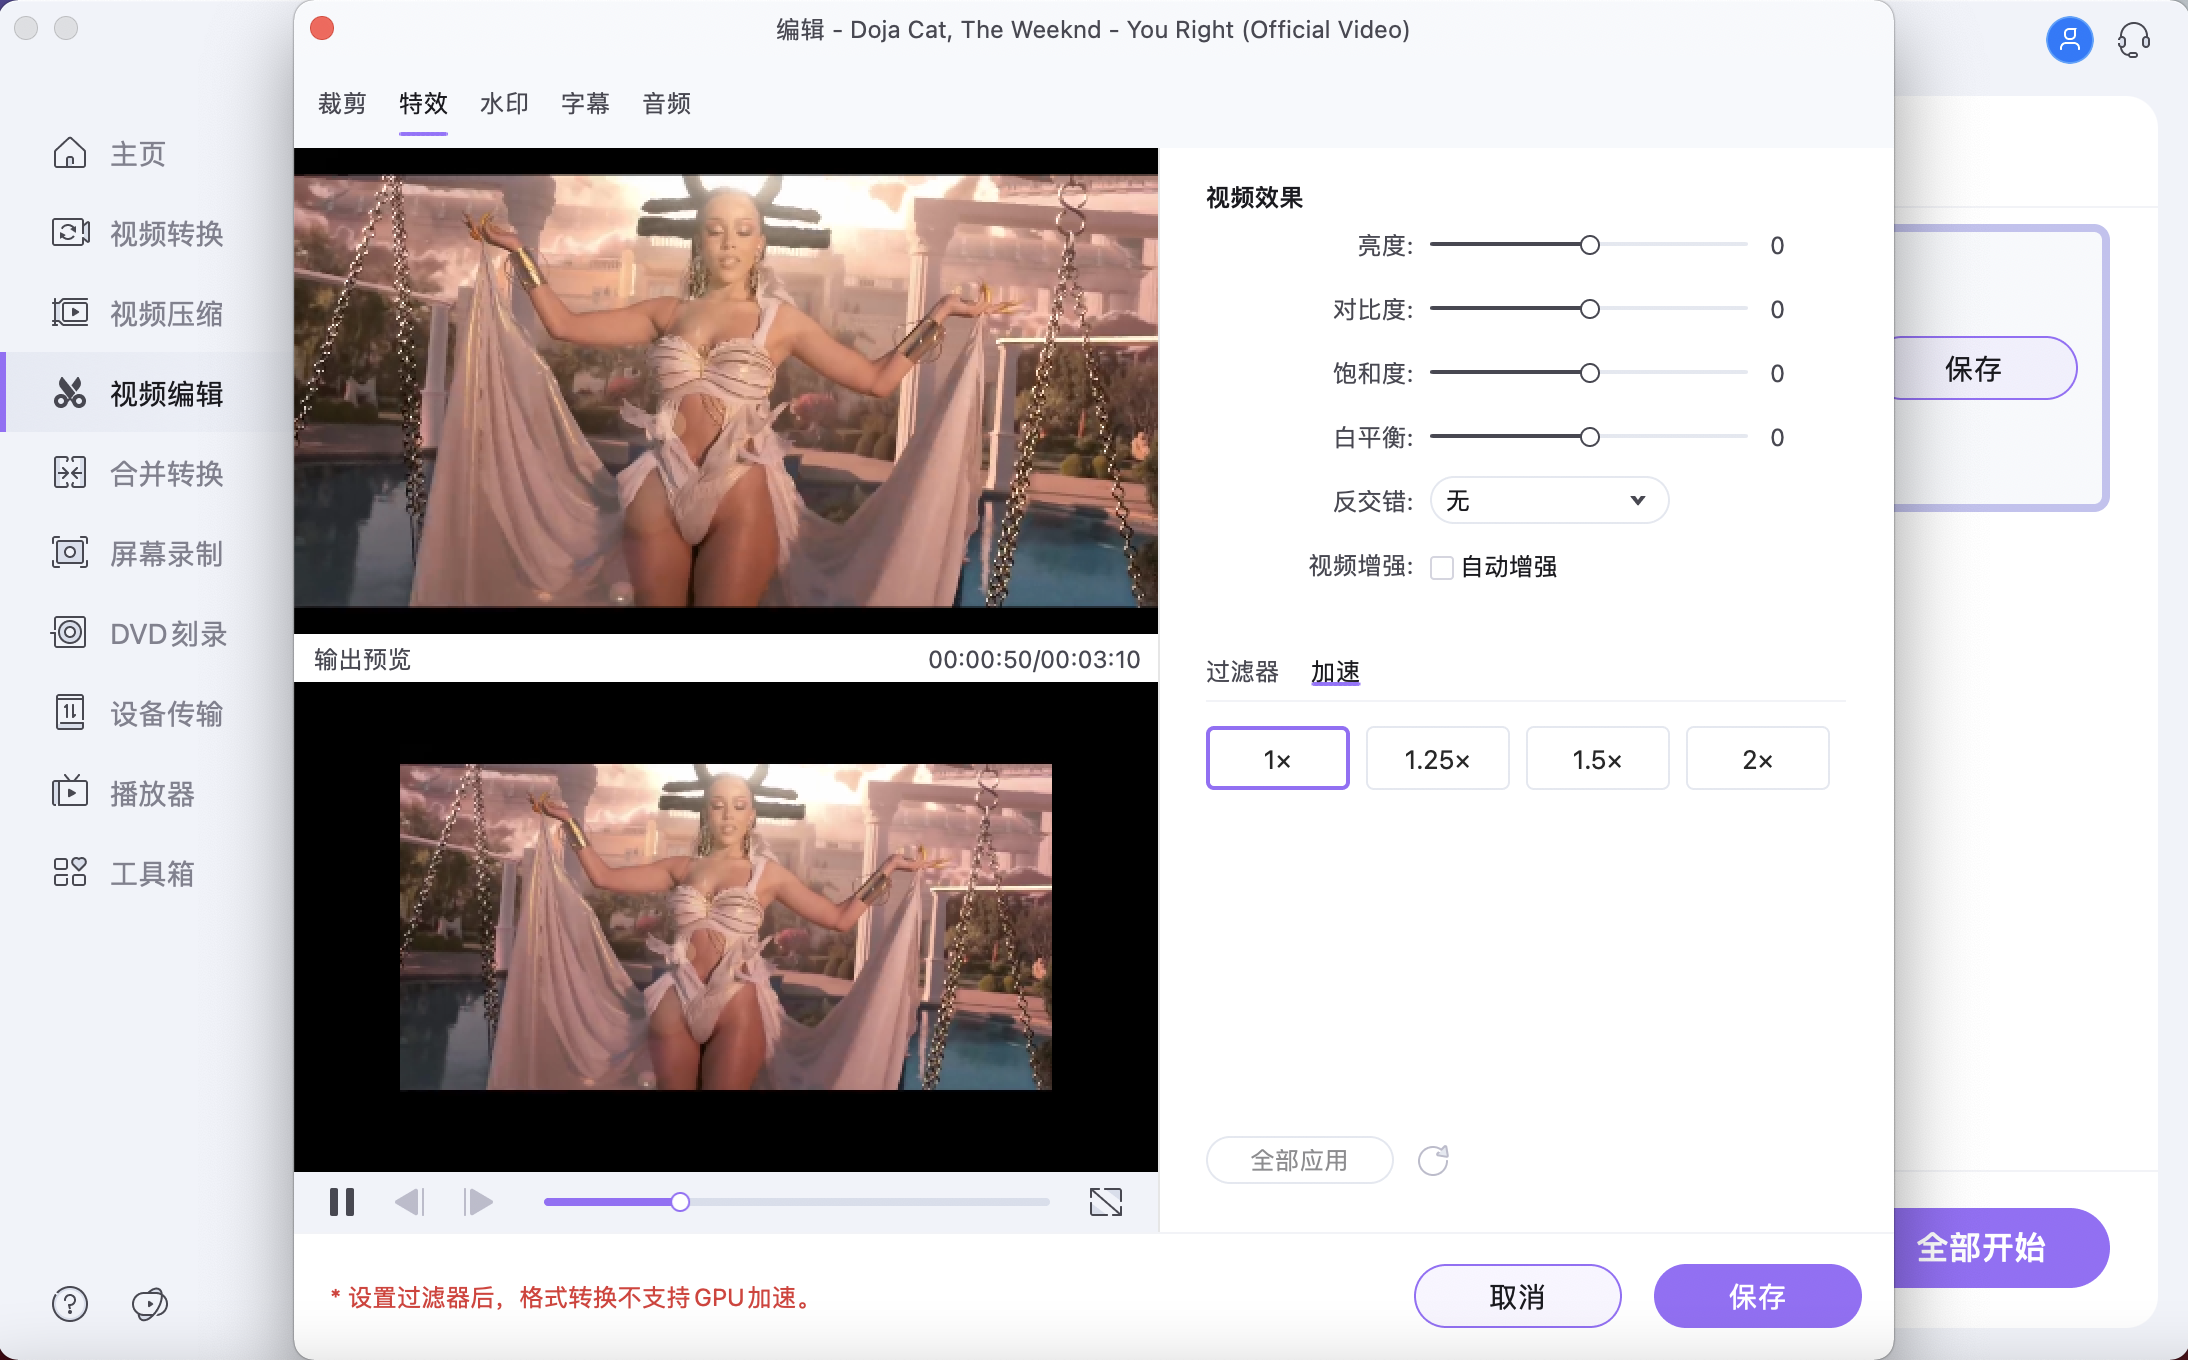This screenshot has height=1360, width=2188.
Task: Click the 对比度 slider handle
Action: (1589, 309)
